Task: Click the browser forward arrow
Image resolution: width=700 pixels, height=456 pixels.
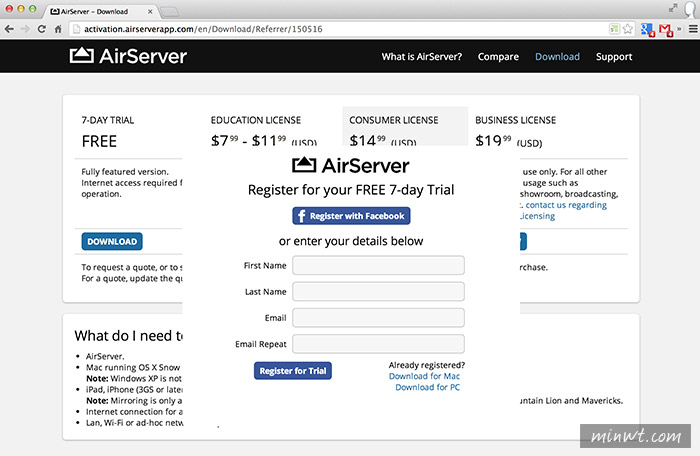Action: click(x=25, y=29)
